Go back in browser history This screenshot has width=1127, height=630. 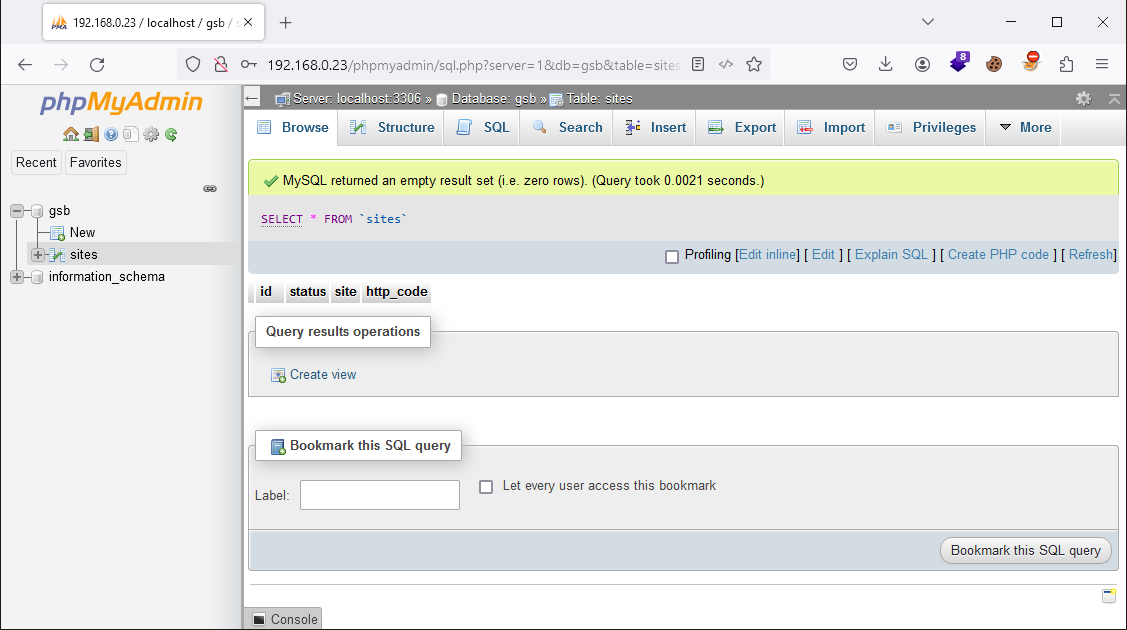(x=25, y=65)
